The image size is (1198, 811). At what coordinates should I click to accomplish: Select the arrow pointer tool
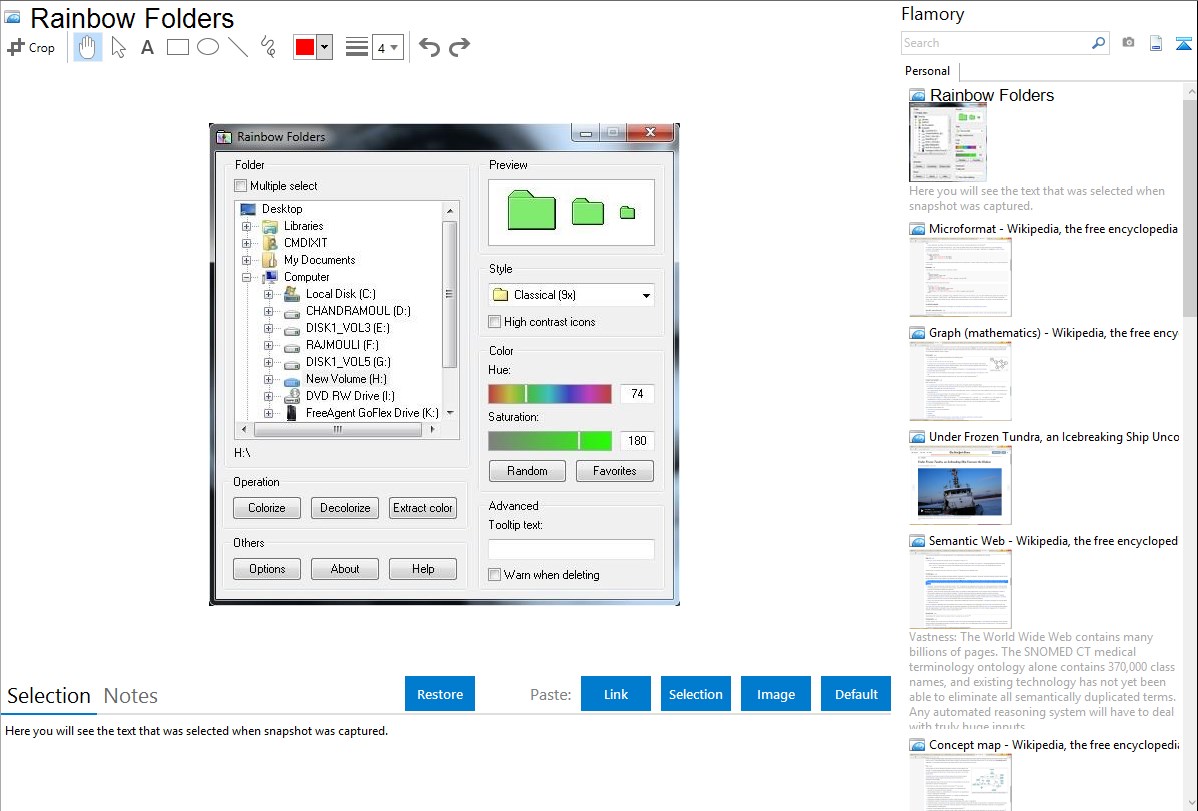coord(119,47)
